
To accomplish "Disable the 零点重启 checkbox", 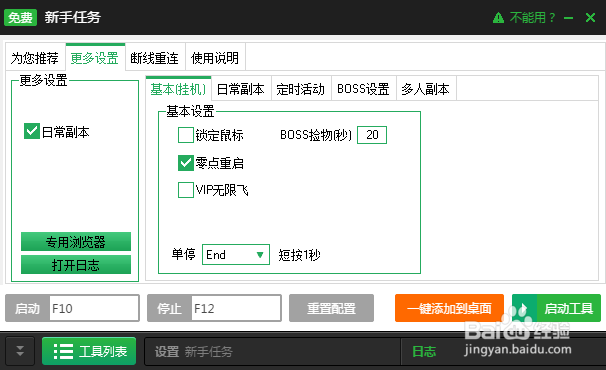I will 186,163.
